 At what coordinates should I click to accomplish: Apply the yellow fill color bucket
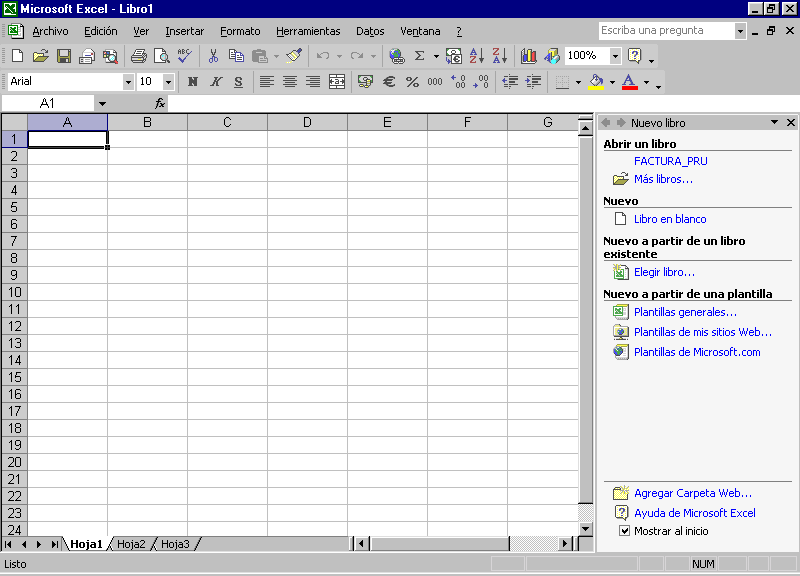pos(596,82)
